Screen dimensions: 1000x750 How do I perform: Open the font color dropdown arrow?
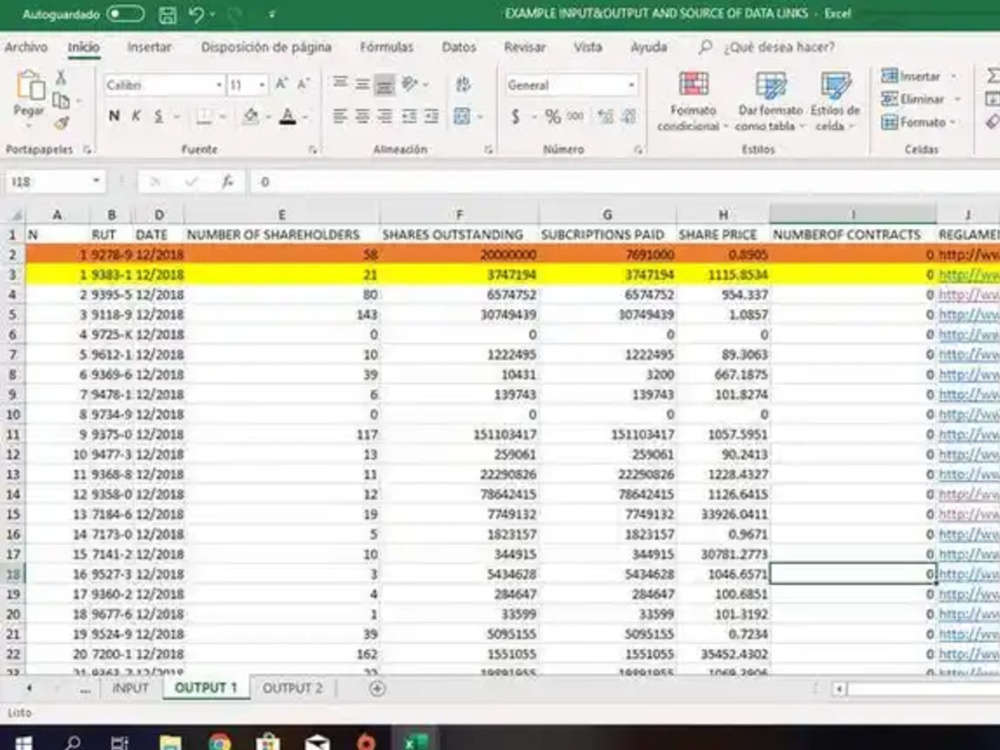(x=305, y=117)
